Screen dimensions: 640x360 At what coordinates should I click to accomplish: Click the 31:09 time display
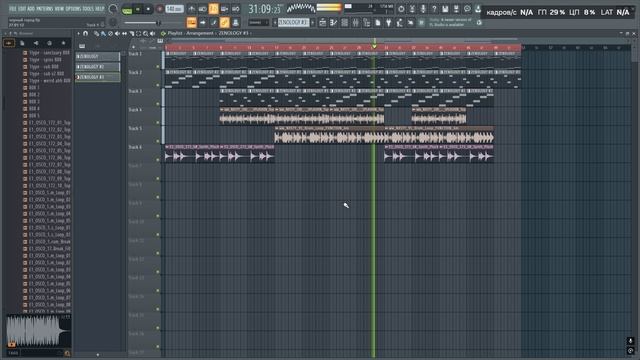coord(264,9)
